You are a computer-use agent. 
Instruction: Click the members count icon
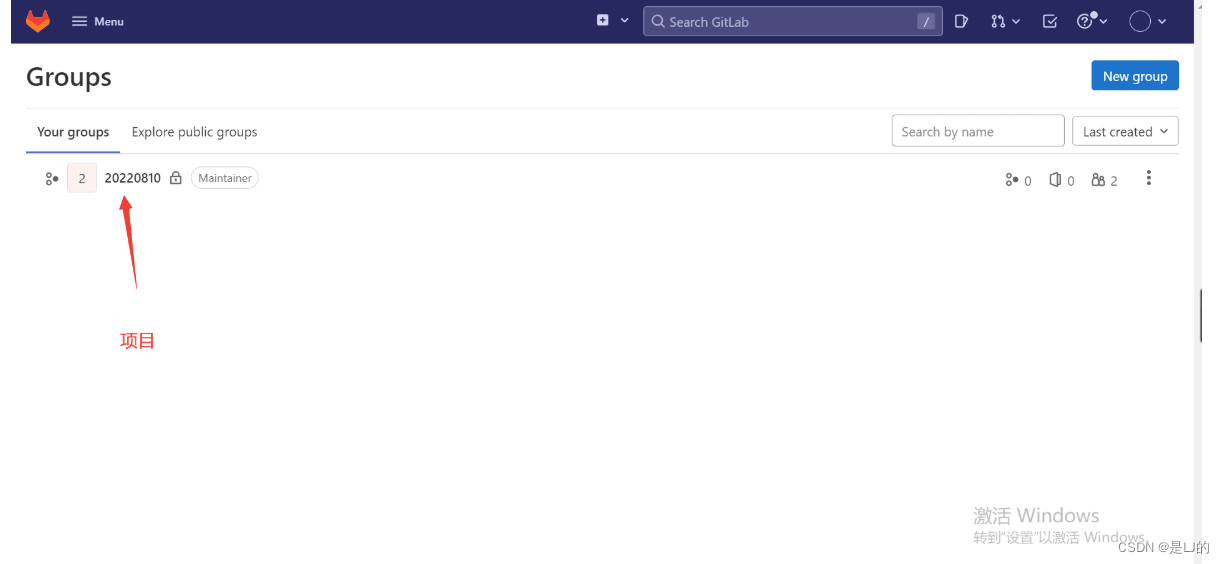point(1098,180)
